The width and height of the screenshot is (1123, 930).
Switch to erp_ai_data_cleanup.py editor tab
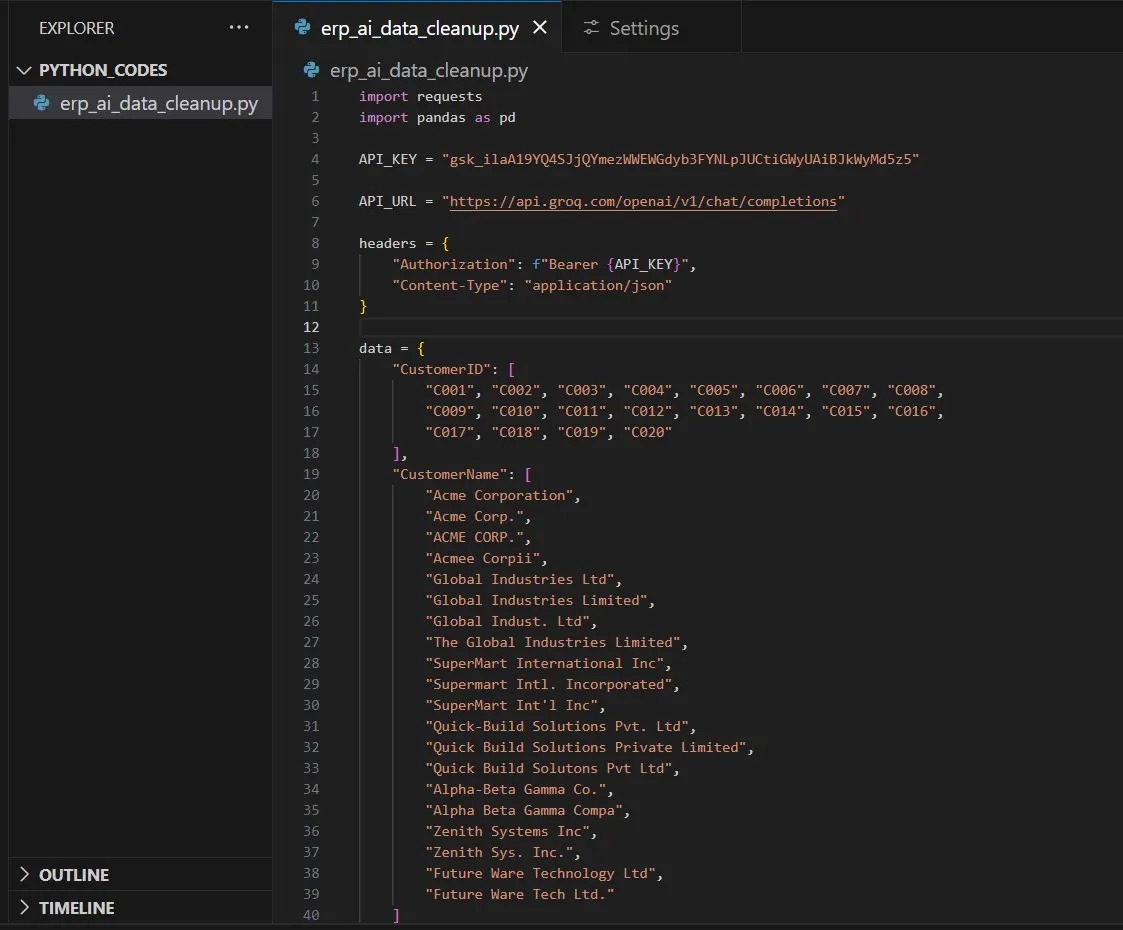coord(419,29)
